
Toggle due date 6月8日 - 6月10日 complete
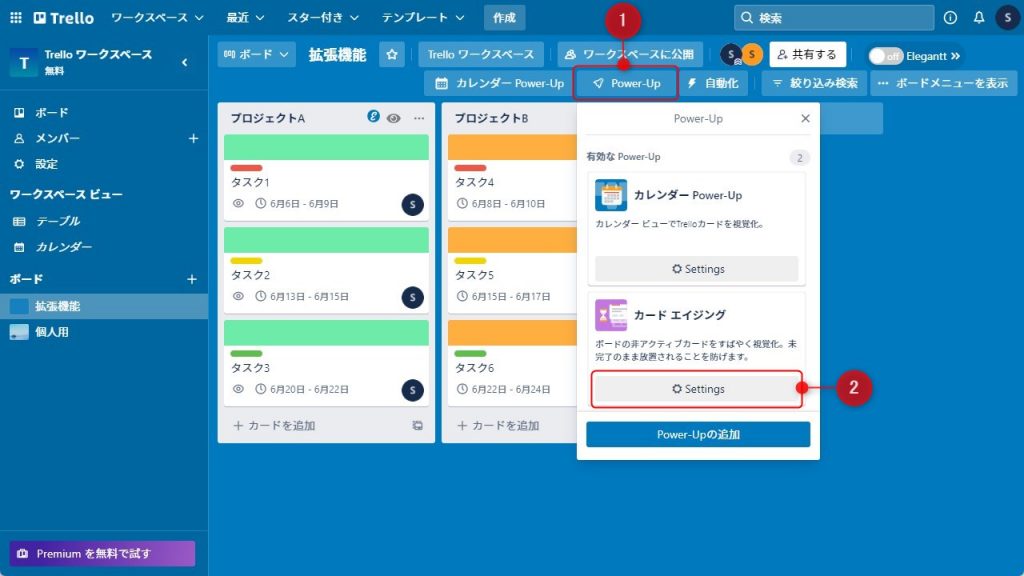(500, 204)
